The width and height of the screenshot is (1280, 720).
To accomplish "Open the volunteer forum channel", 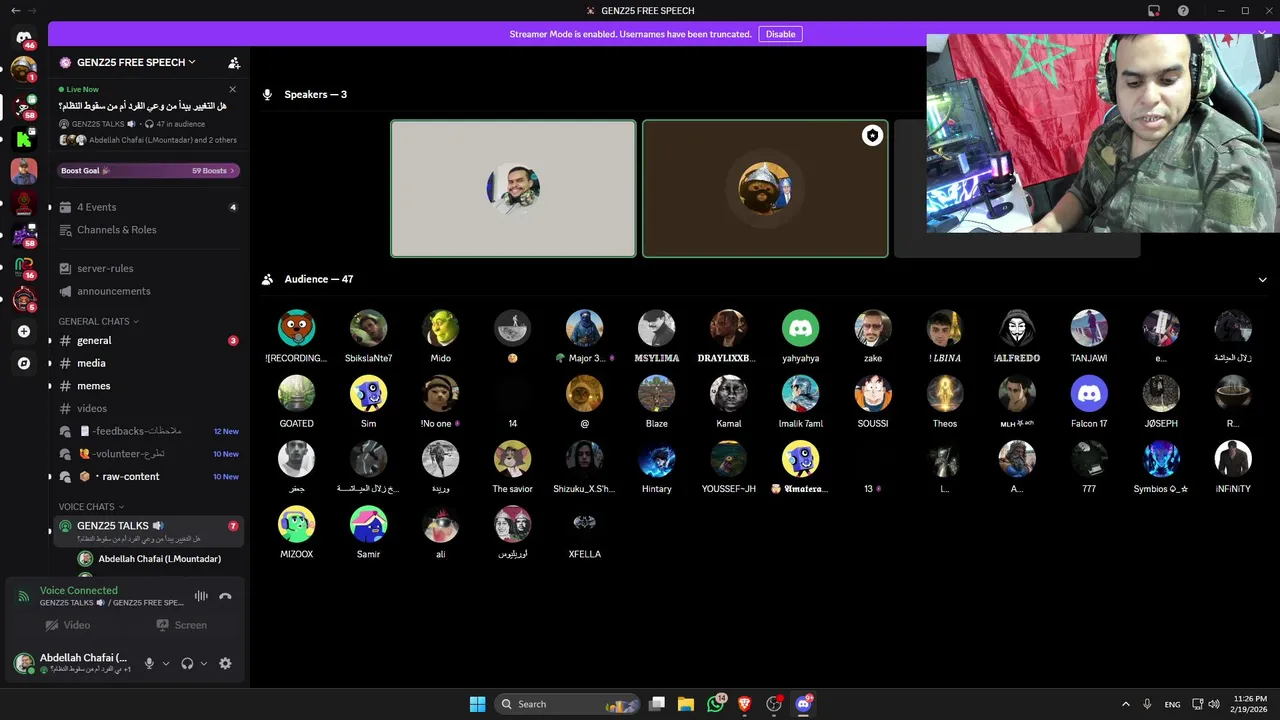I will pyautogui.click(x=148, y=454).
